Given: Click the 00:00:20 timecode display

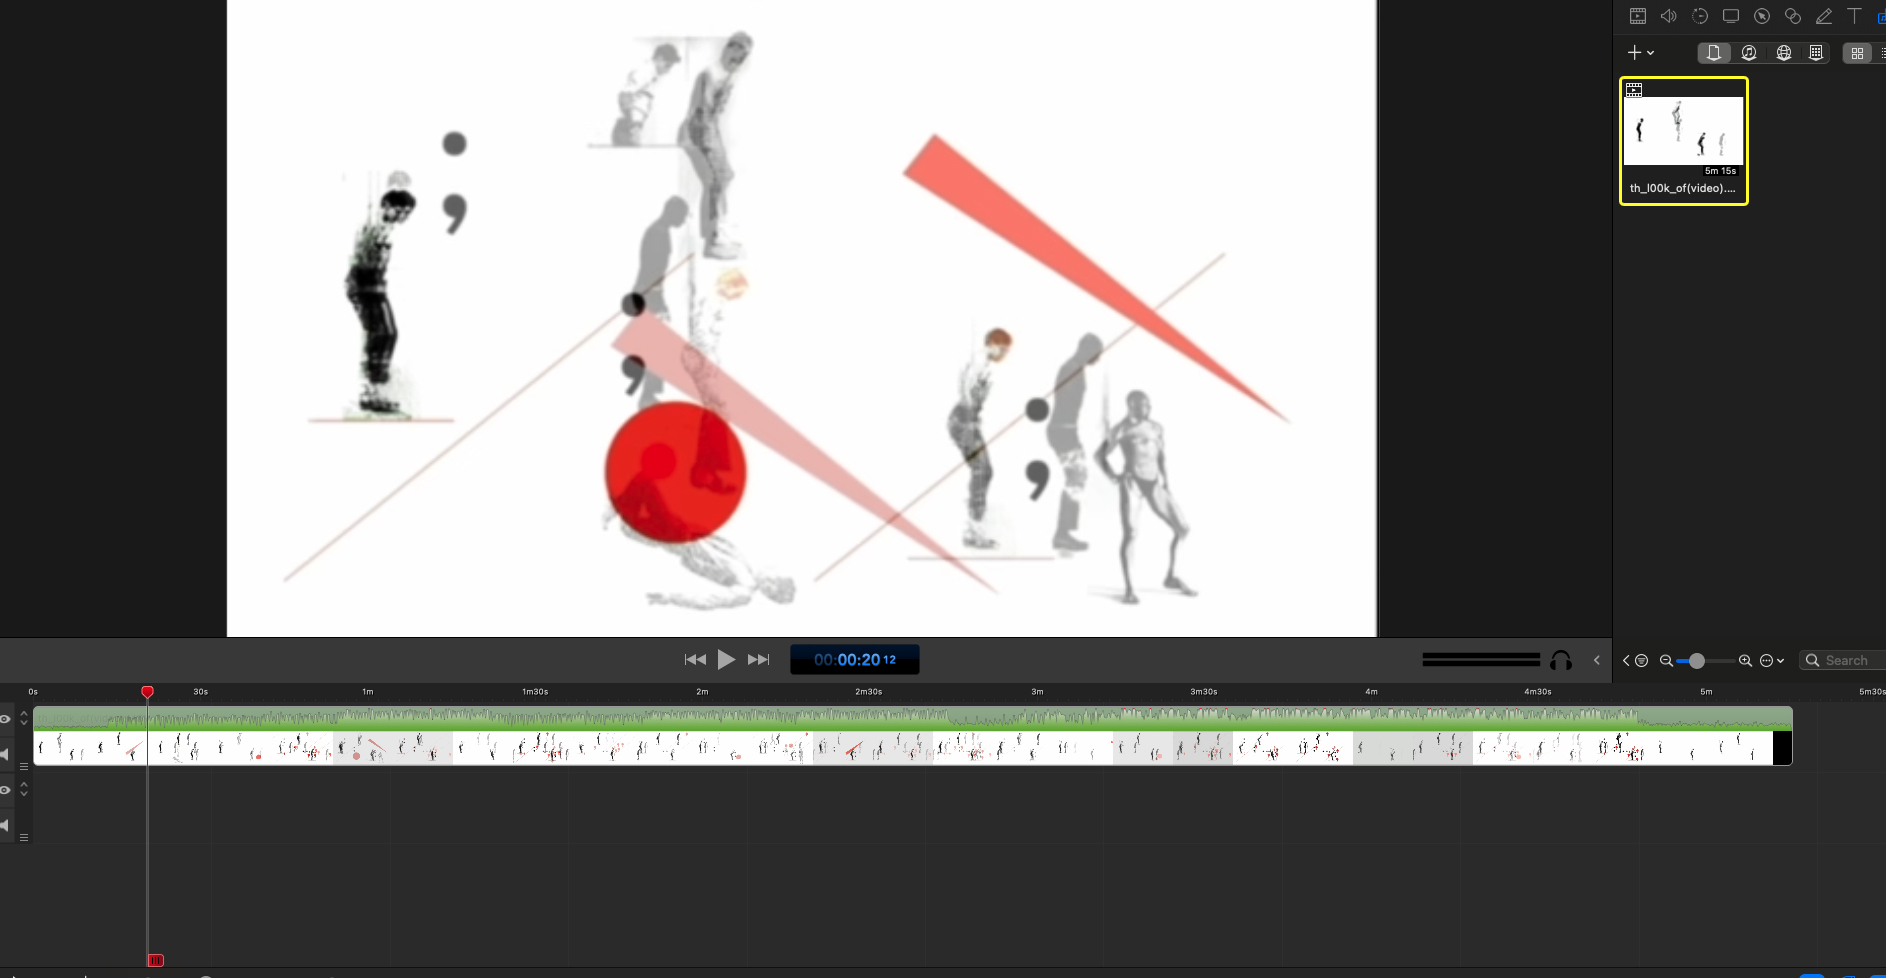Looking at the screenshot, I should point(855,660).
